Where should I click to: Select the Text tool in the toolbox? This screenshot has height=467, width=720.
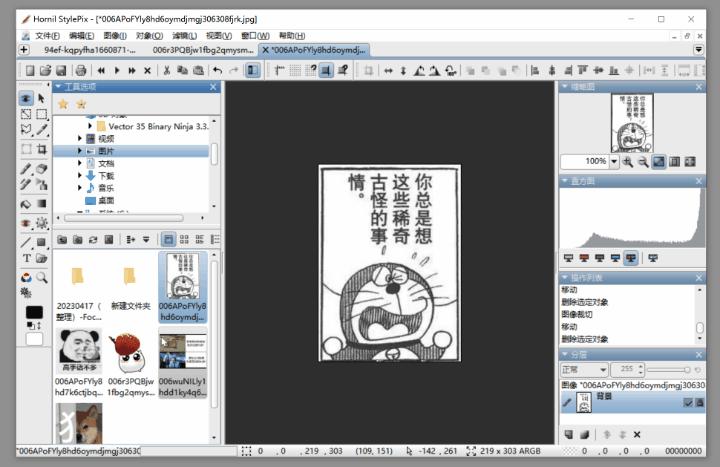[27, 258]
